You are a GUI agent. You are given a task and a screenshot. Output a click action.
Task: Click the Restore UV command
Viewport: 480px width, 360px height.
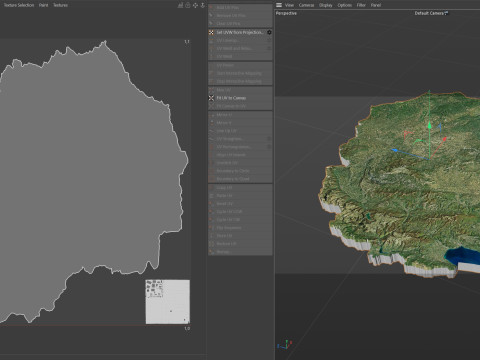click(x=240, y=244)
